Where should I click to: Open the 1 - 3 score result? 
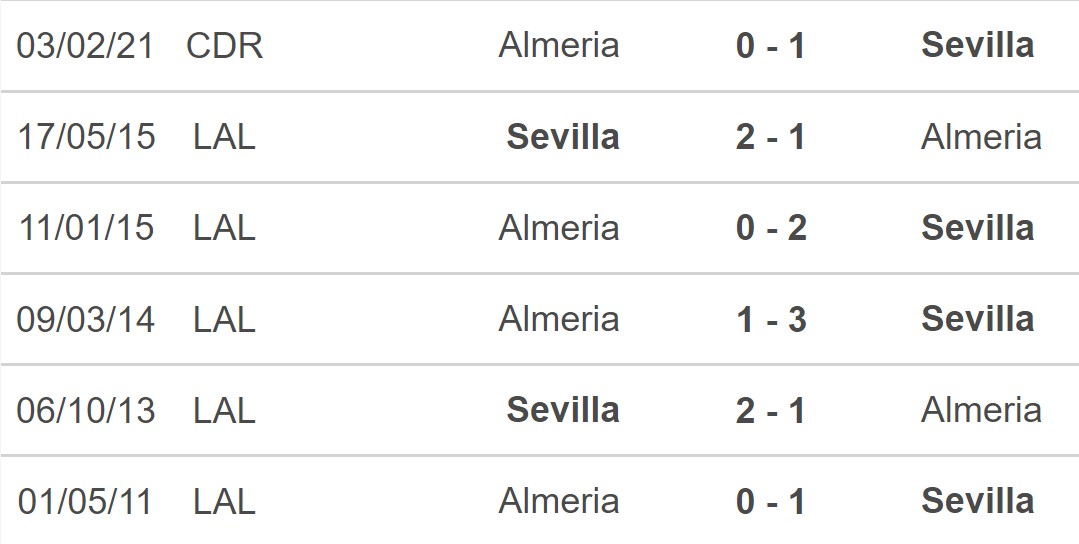coord(770,320)
